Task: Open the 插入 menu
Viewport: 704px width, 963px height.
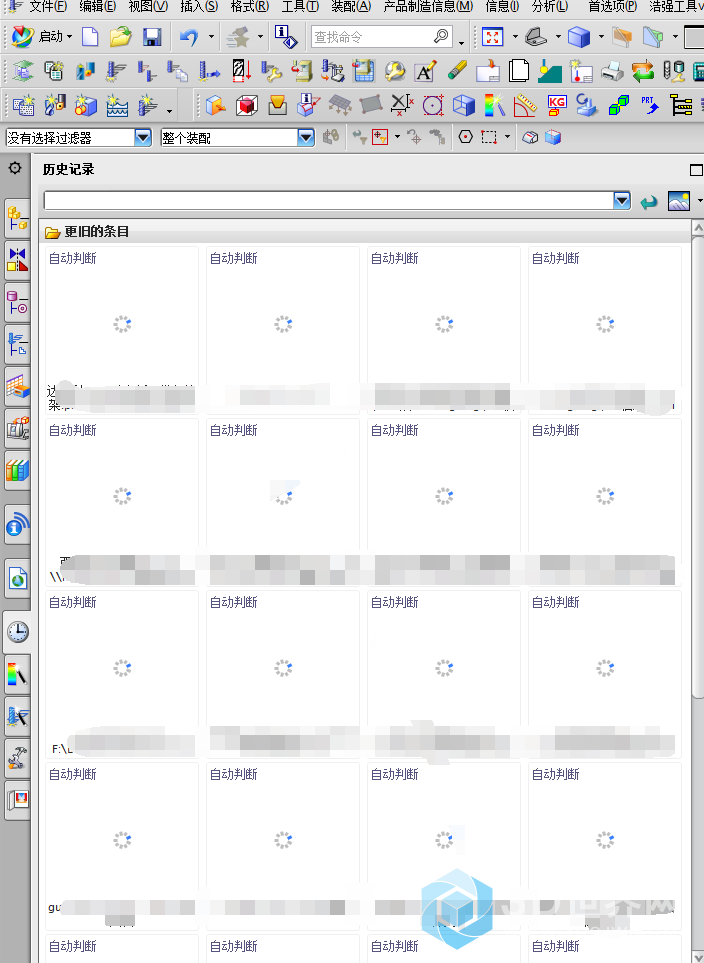Action: tap(199, 7)
